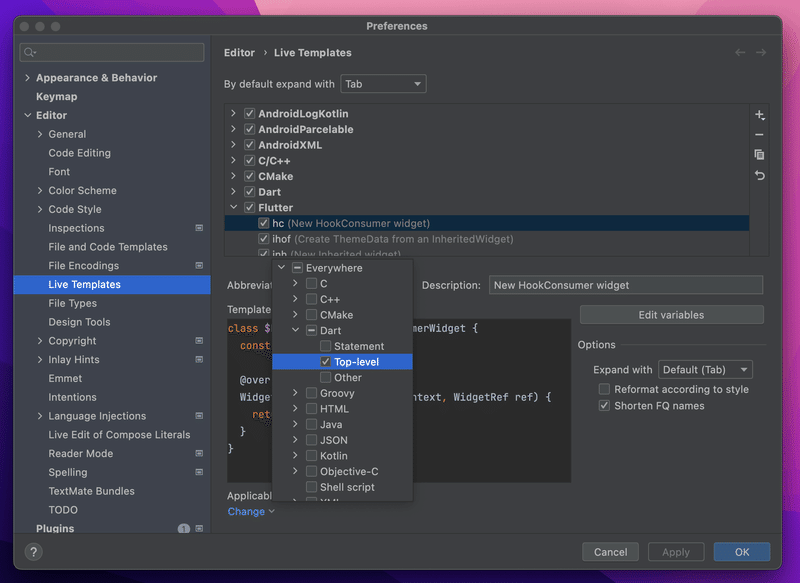Expand the C/C++ template group
This screenshot has height=583, width=800.
pos(233,160)
